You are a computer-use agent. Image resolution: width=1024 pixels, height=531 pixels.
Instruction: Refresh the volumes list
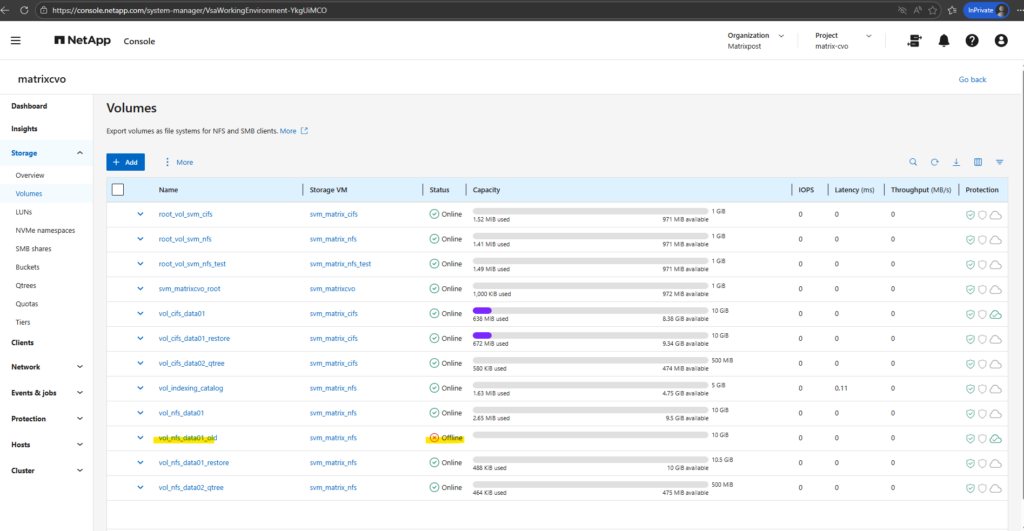tap(935, 162)
